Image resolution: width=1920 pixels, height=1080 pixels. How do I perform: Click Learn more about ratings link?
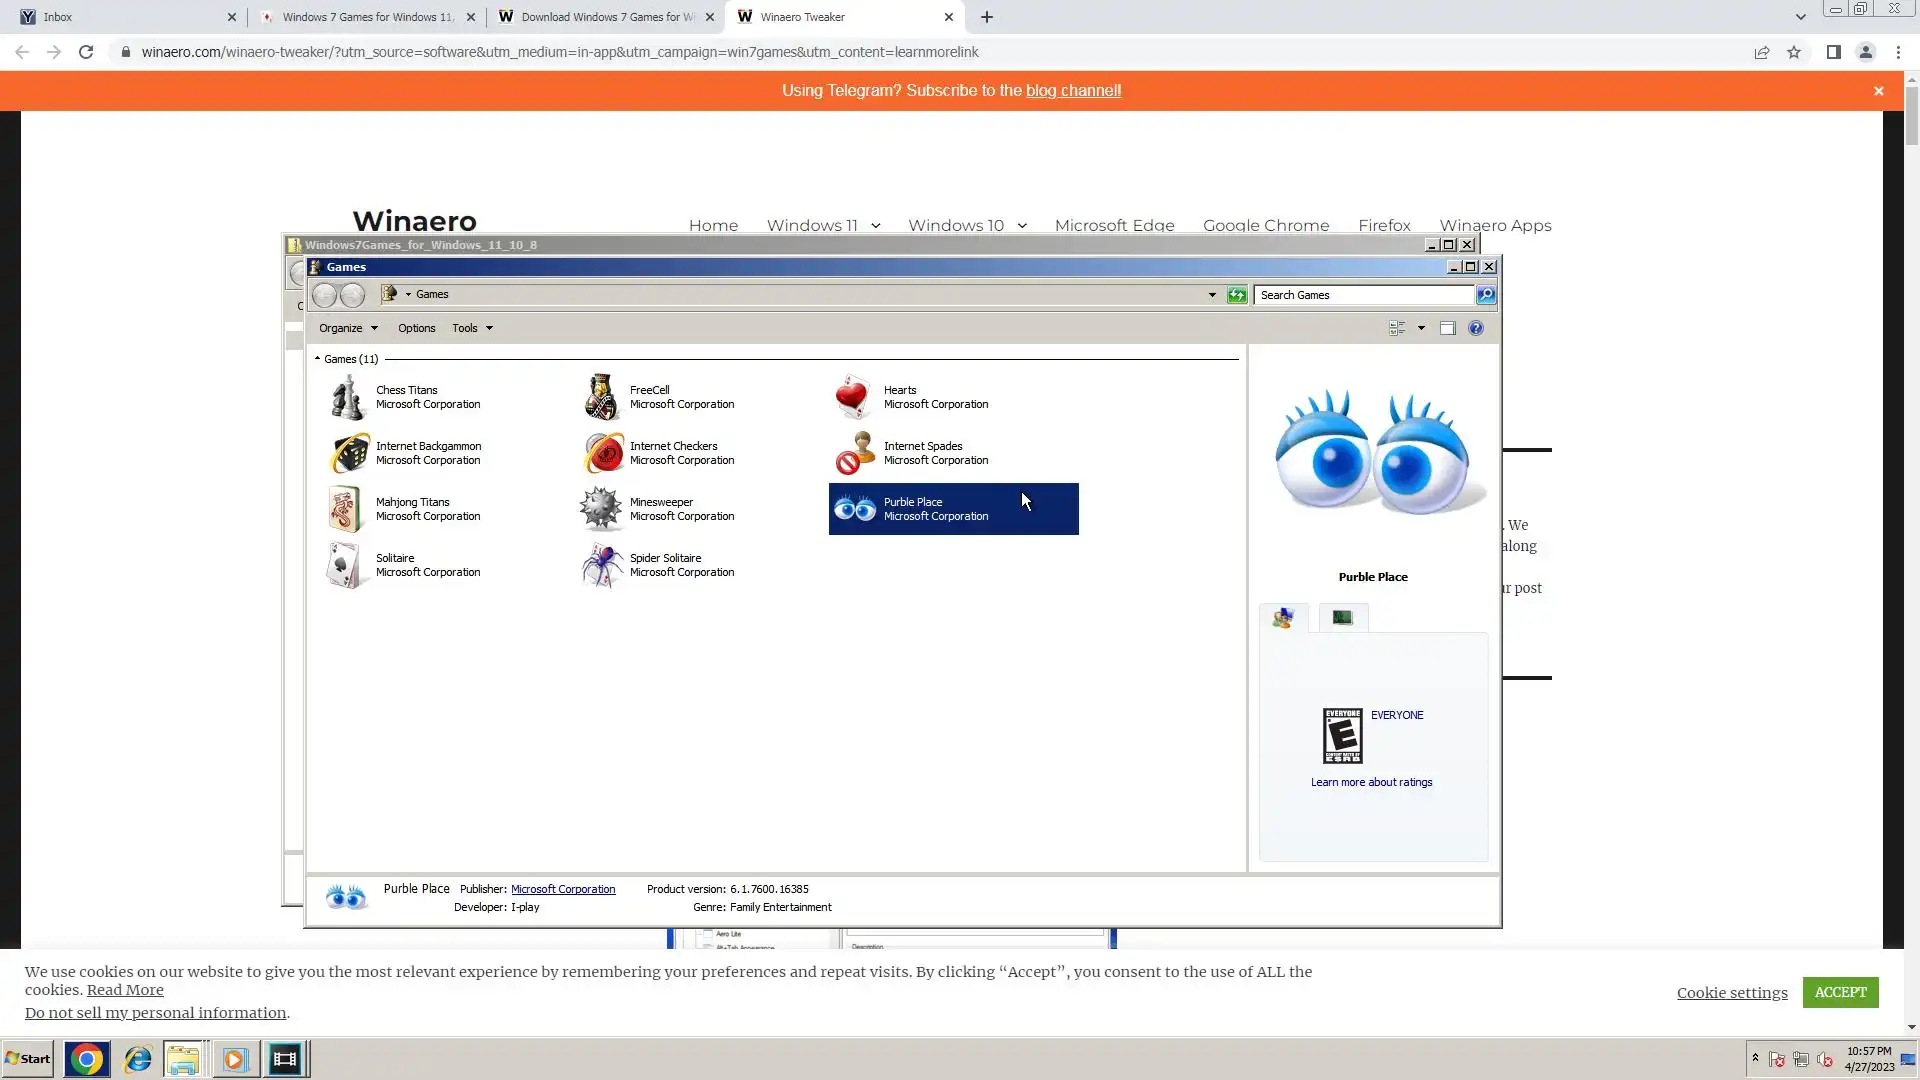[1371, 782]
